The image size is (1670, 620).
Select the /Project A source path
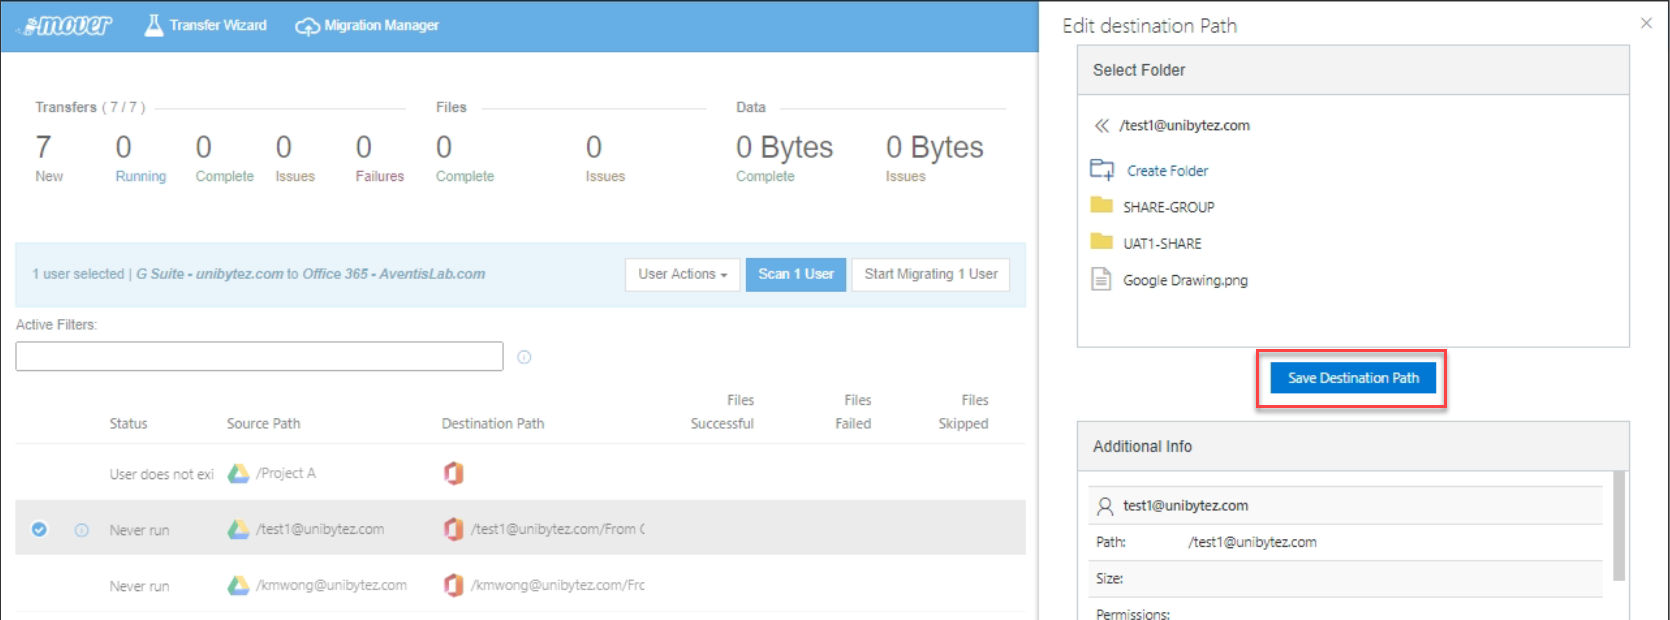click(286, 473)
